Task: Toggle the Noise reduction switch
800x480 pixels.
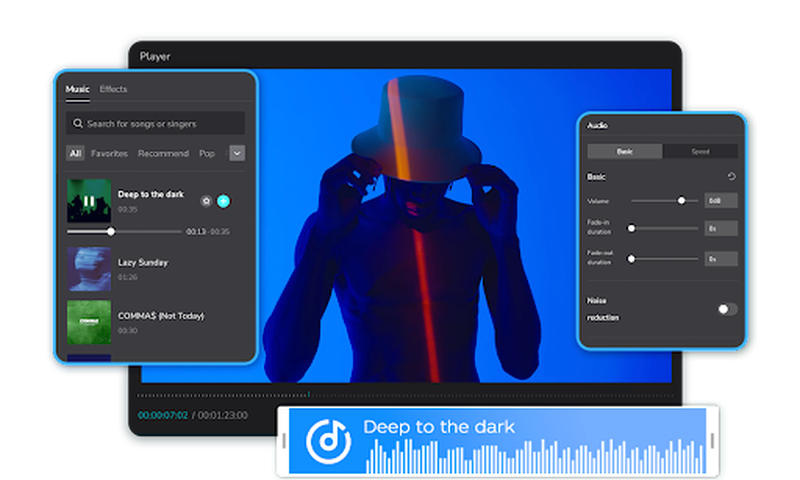Action: 728,309
